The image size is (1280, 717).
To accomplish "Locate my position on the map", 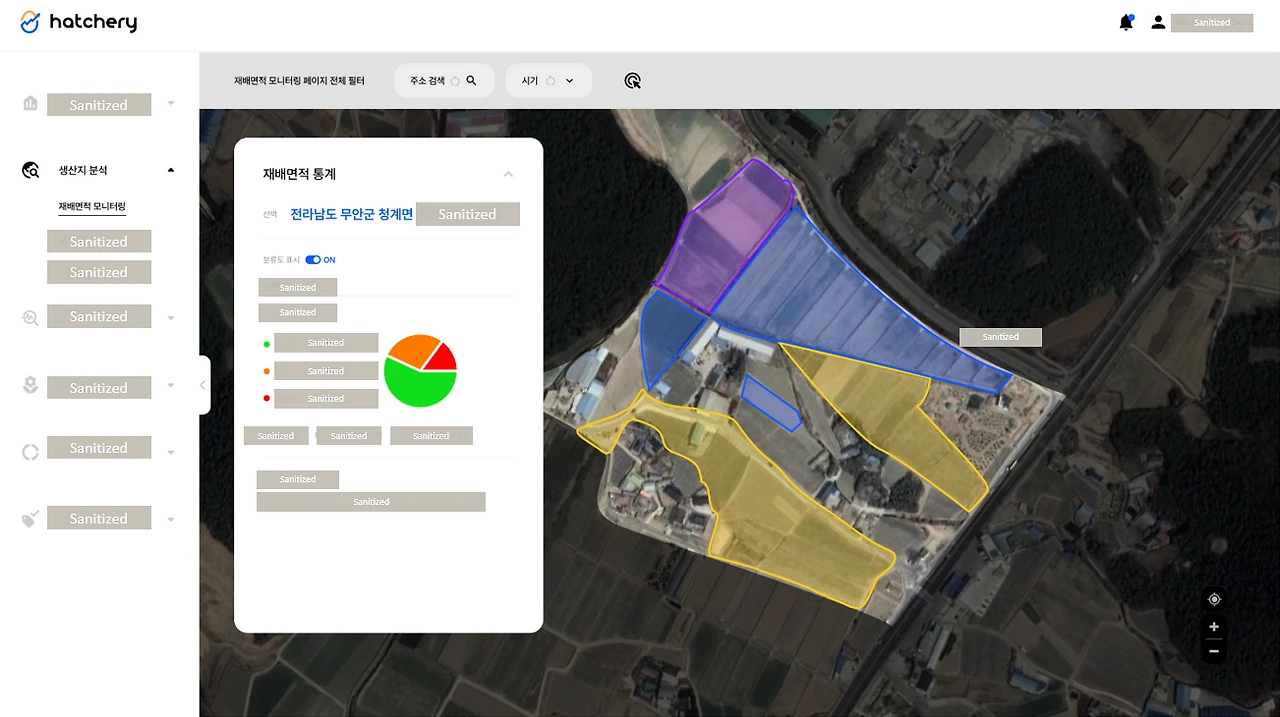I will (x=1214, y=599).
